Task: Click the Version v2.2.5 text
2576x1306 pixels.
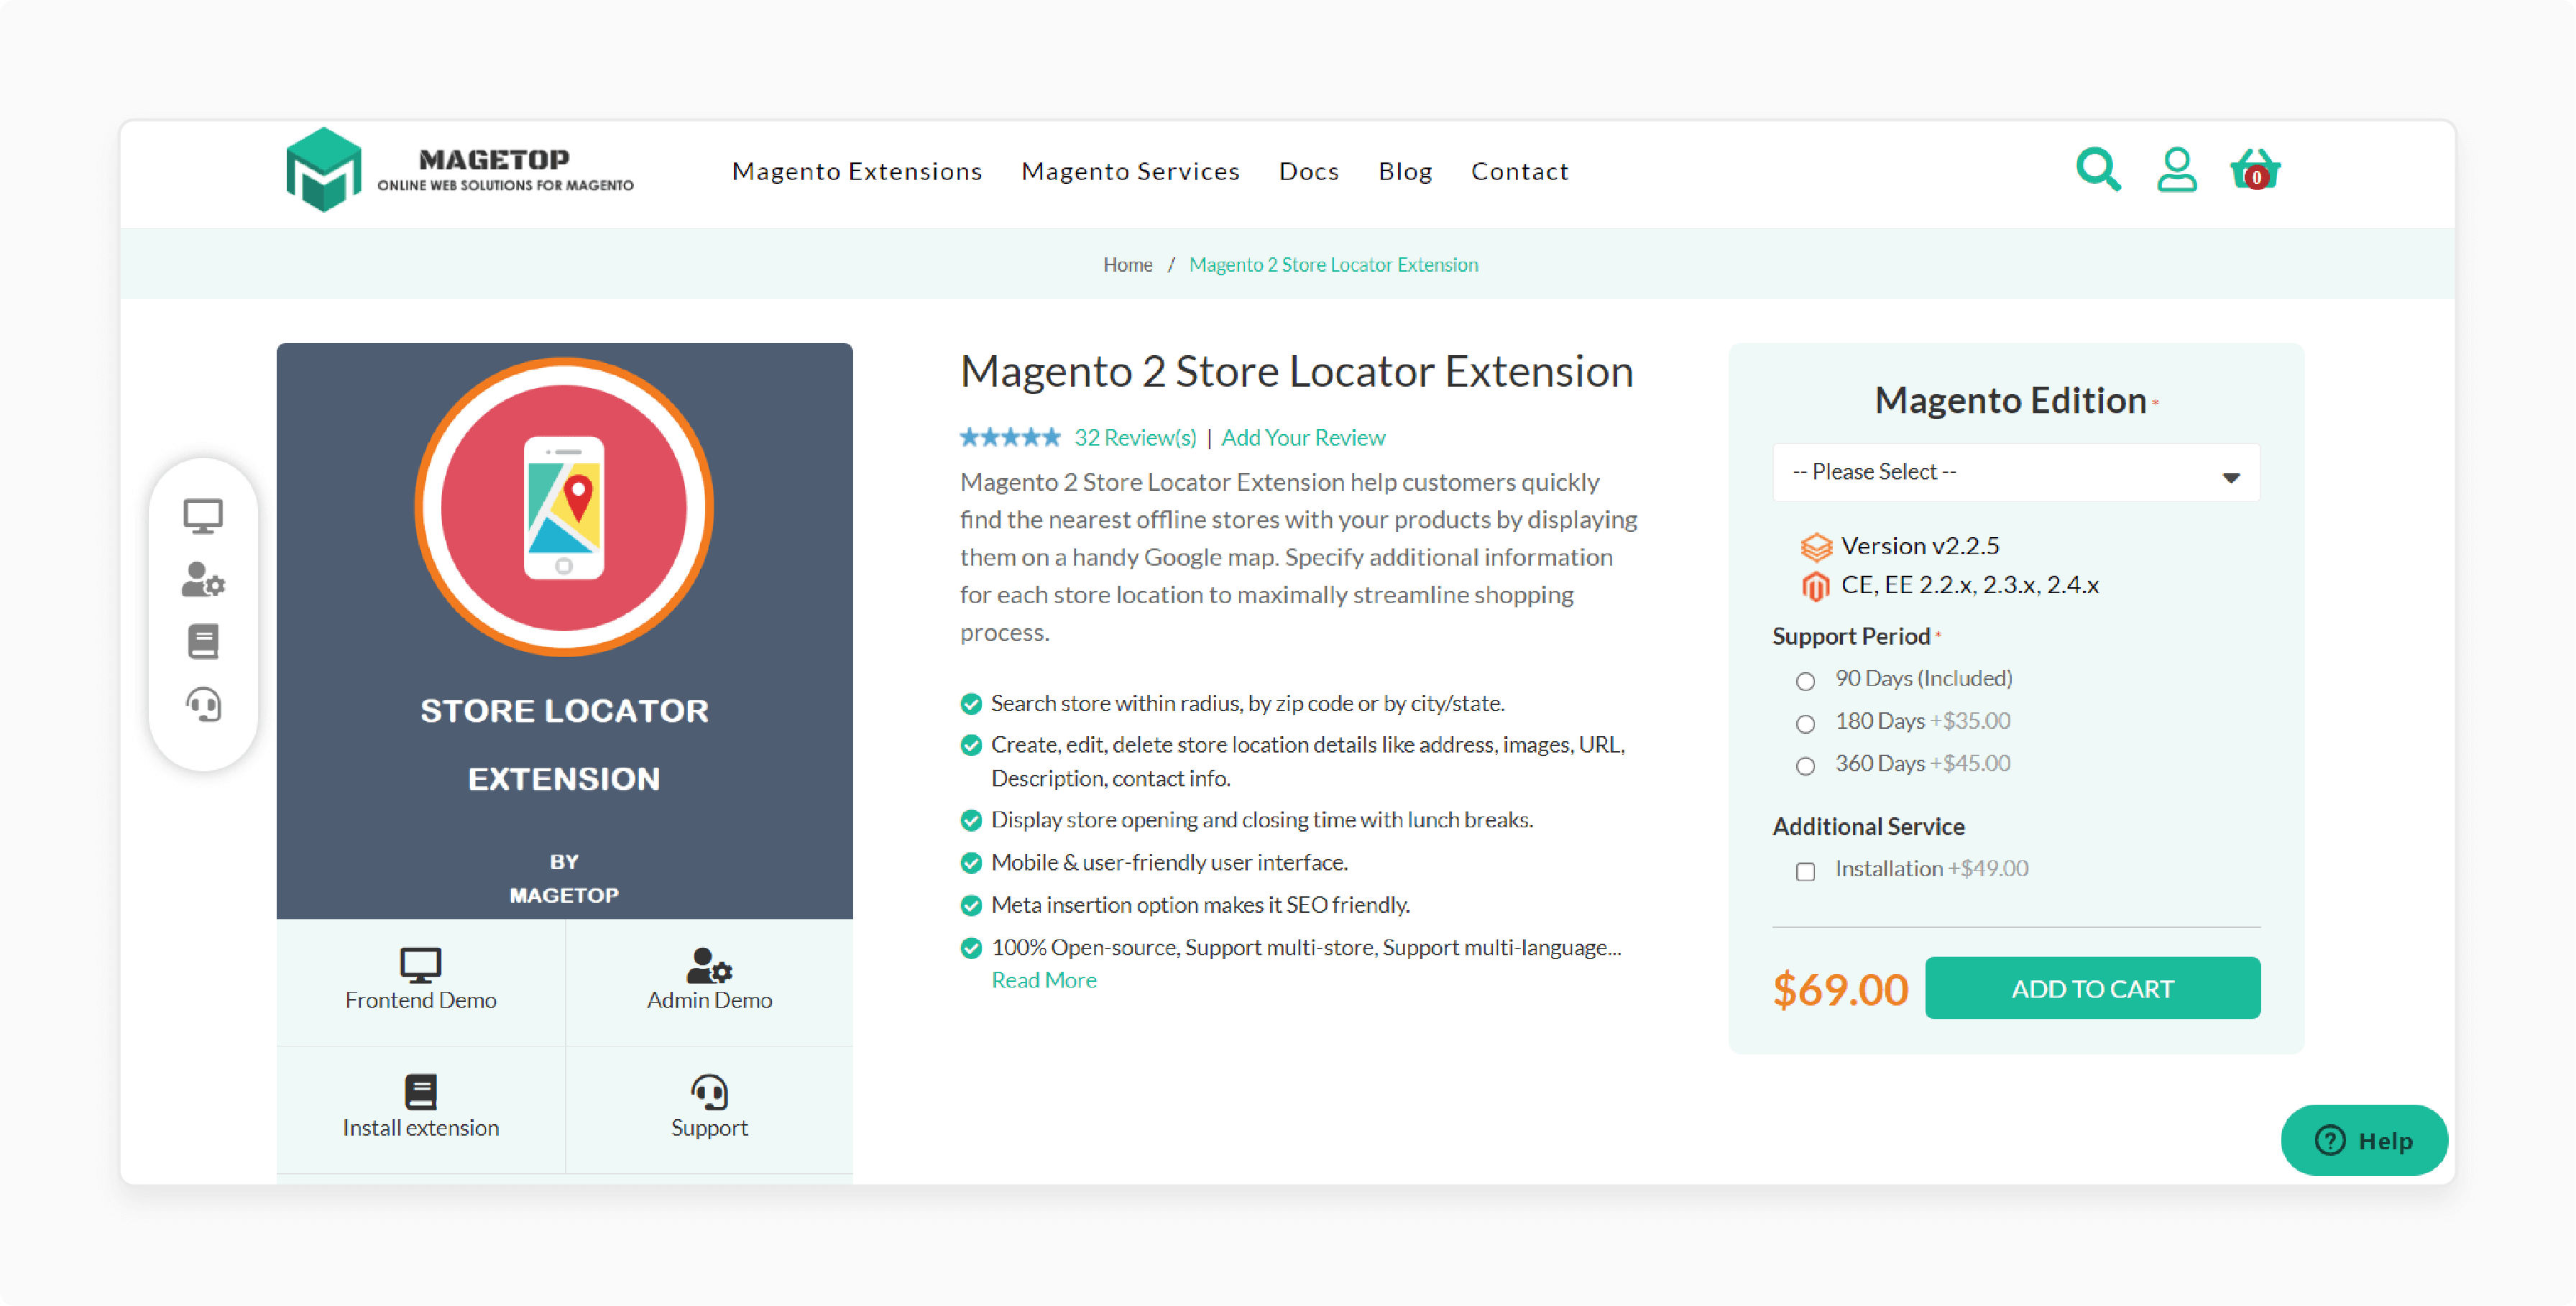Action: (x=1920, y=546)
